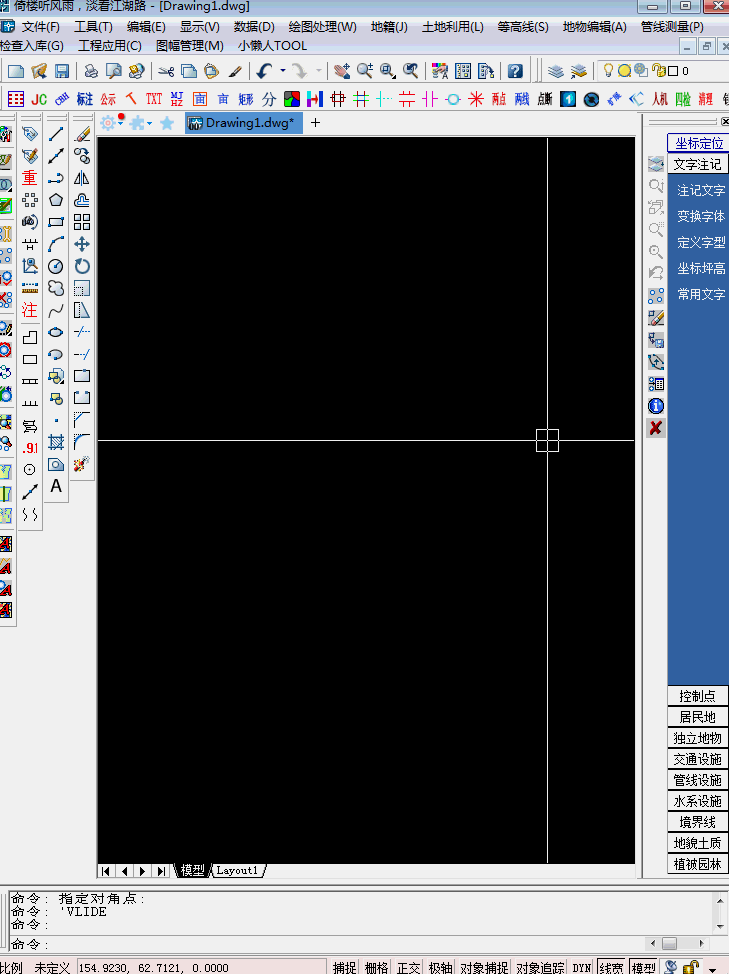Select the Copy objects tool
The image size is (729, 974).
82,156
